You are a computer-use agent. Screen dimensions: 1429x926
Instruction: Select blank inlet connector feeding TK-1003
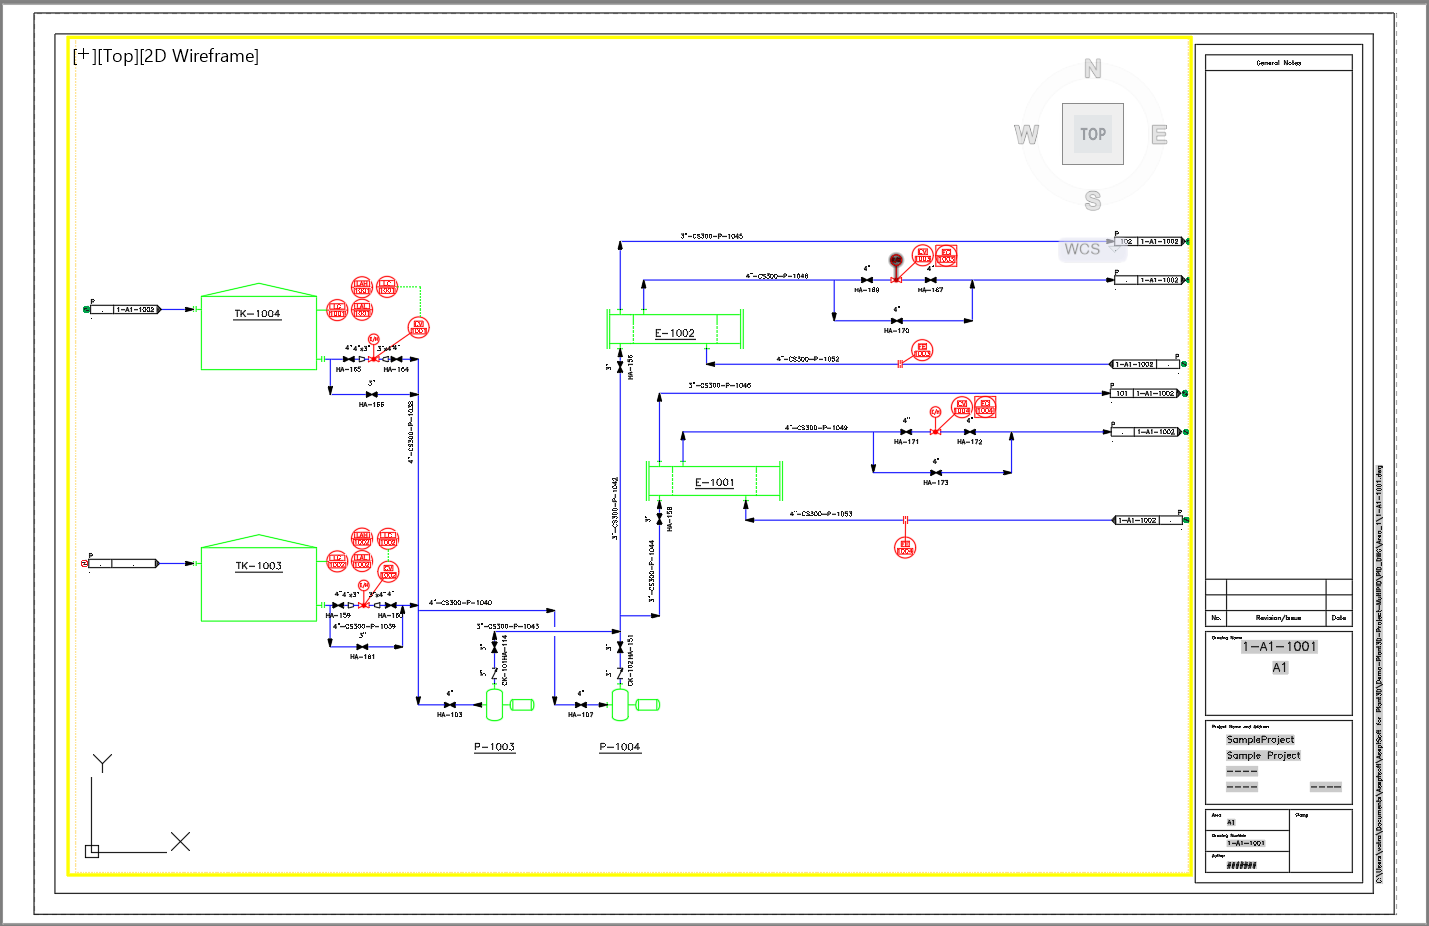pyautogui.click(x=122, y=564)
